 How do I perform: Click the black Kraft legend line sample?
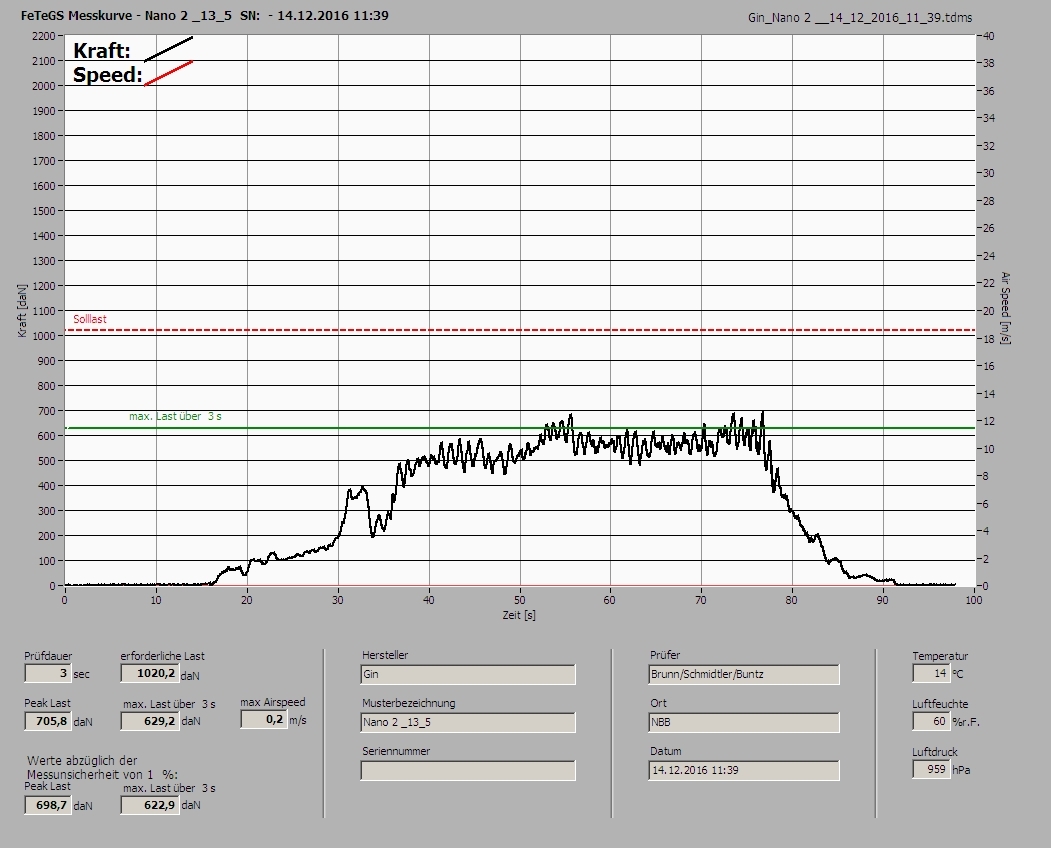[x=168, y=49]
